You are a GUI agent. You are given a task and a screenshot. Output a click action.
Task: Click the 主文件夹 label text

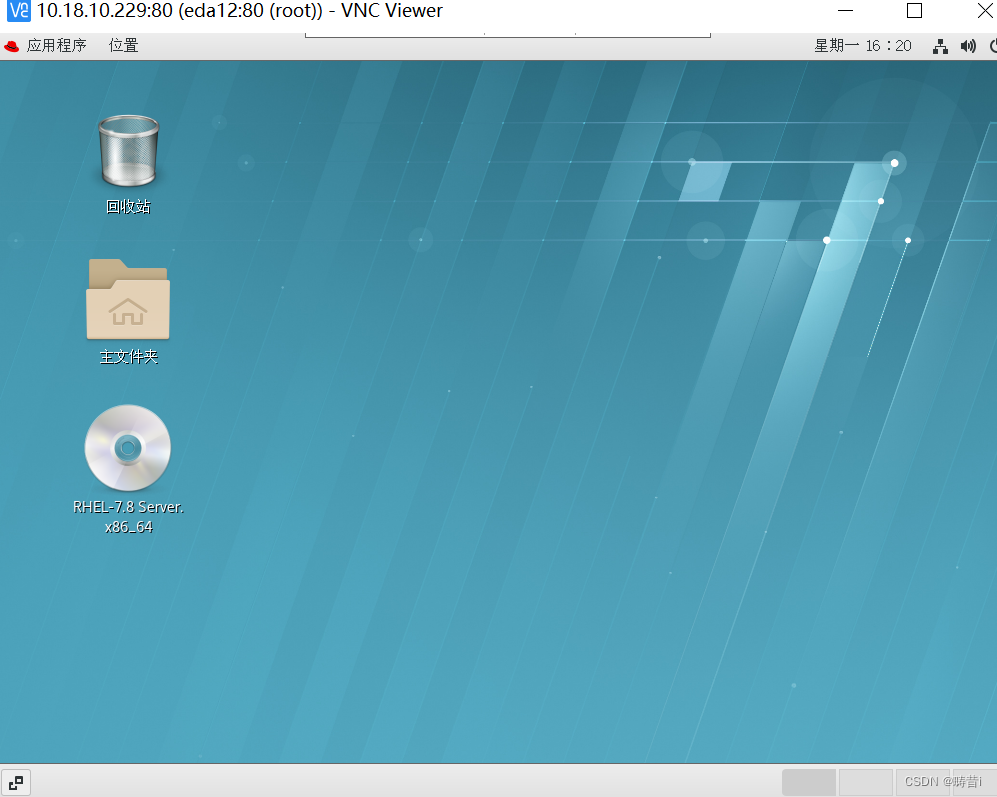click(128, 355)
